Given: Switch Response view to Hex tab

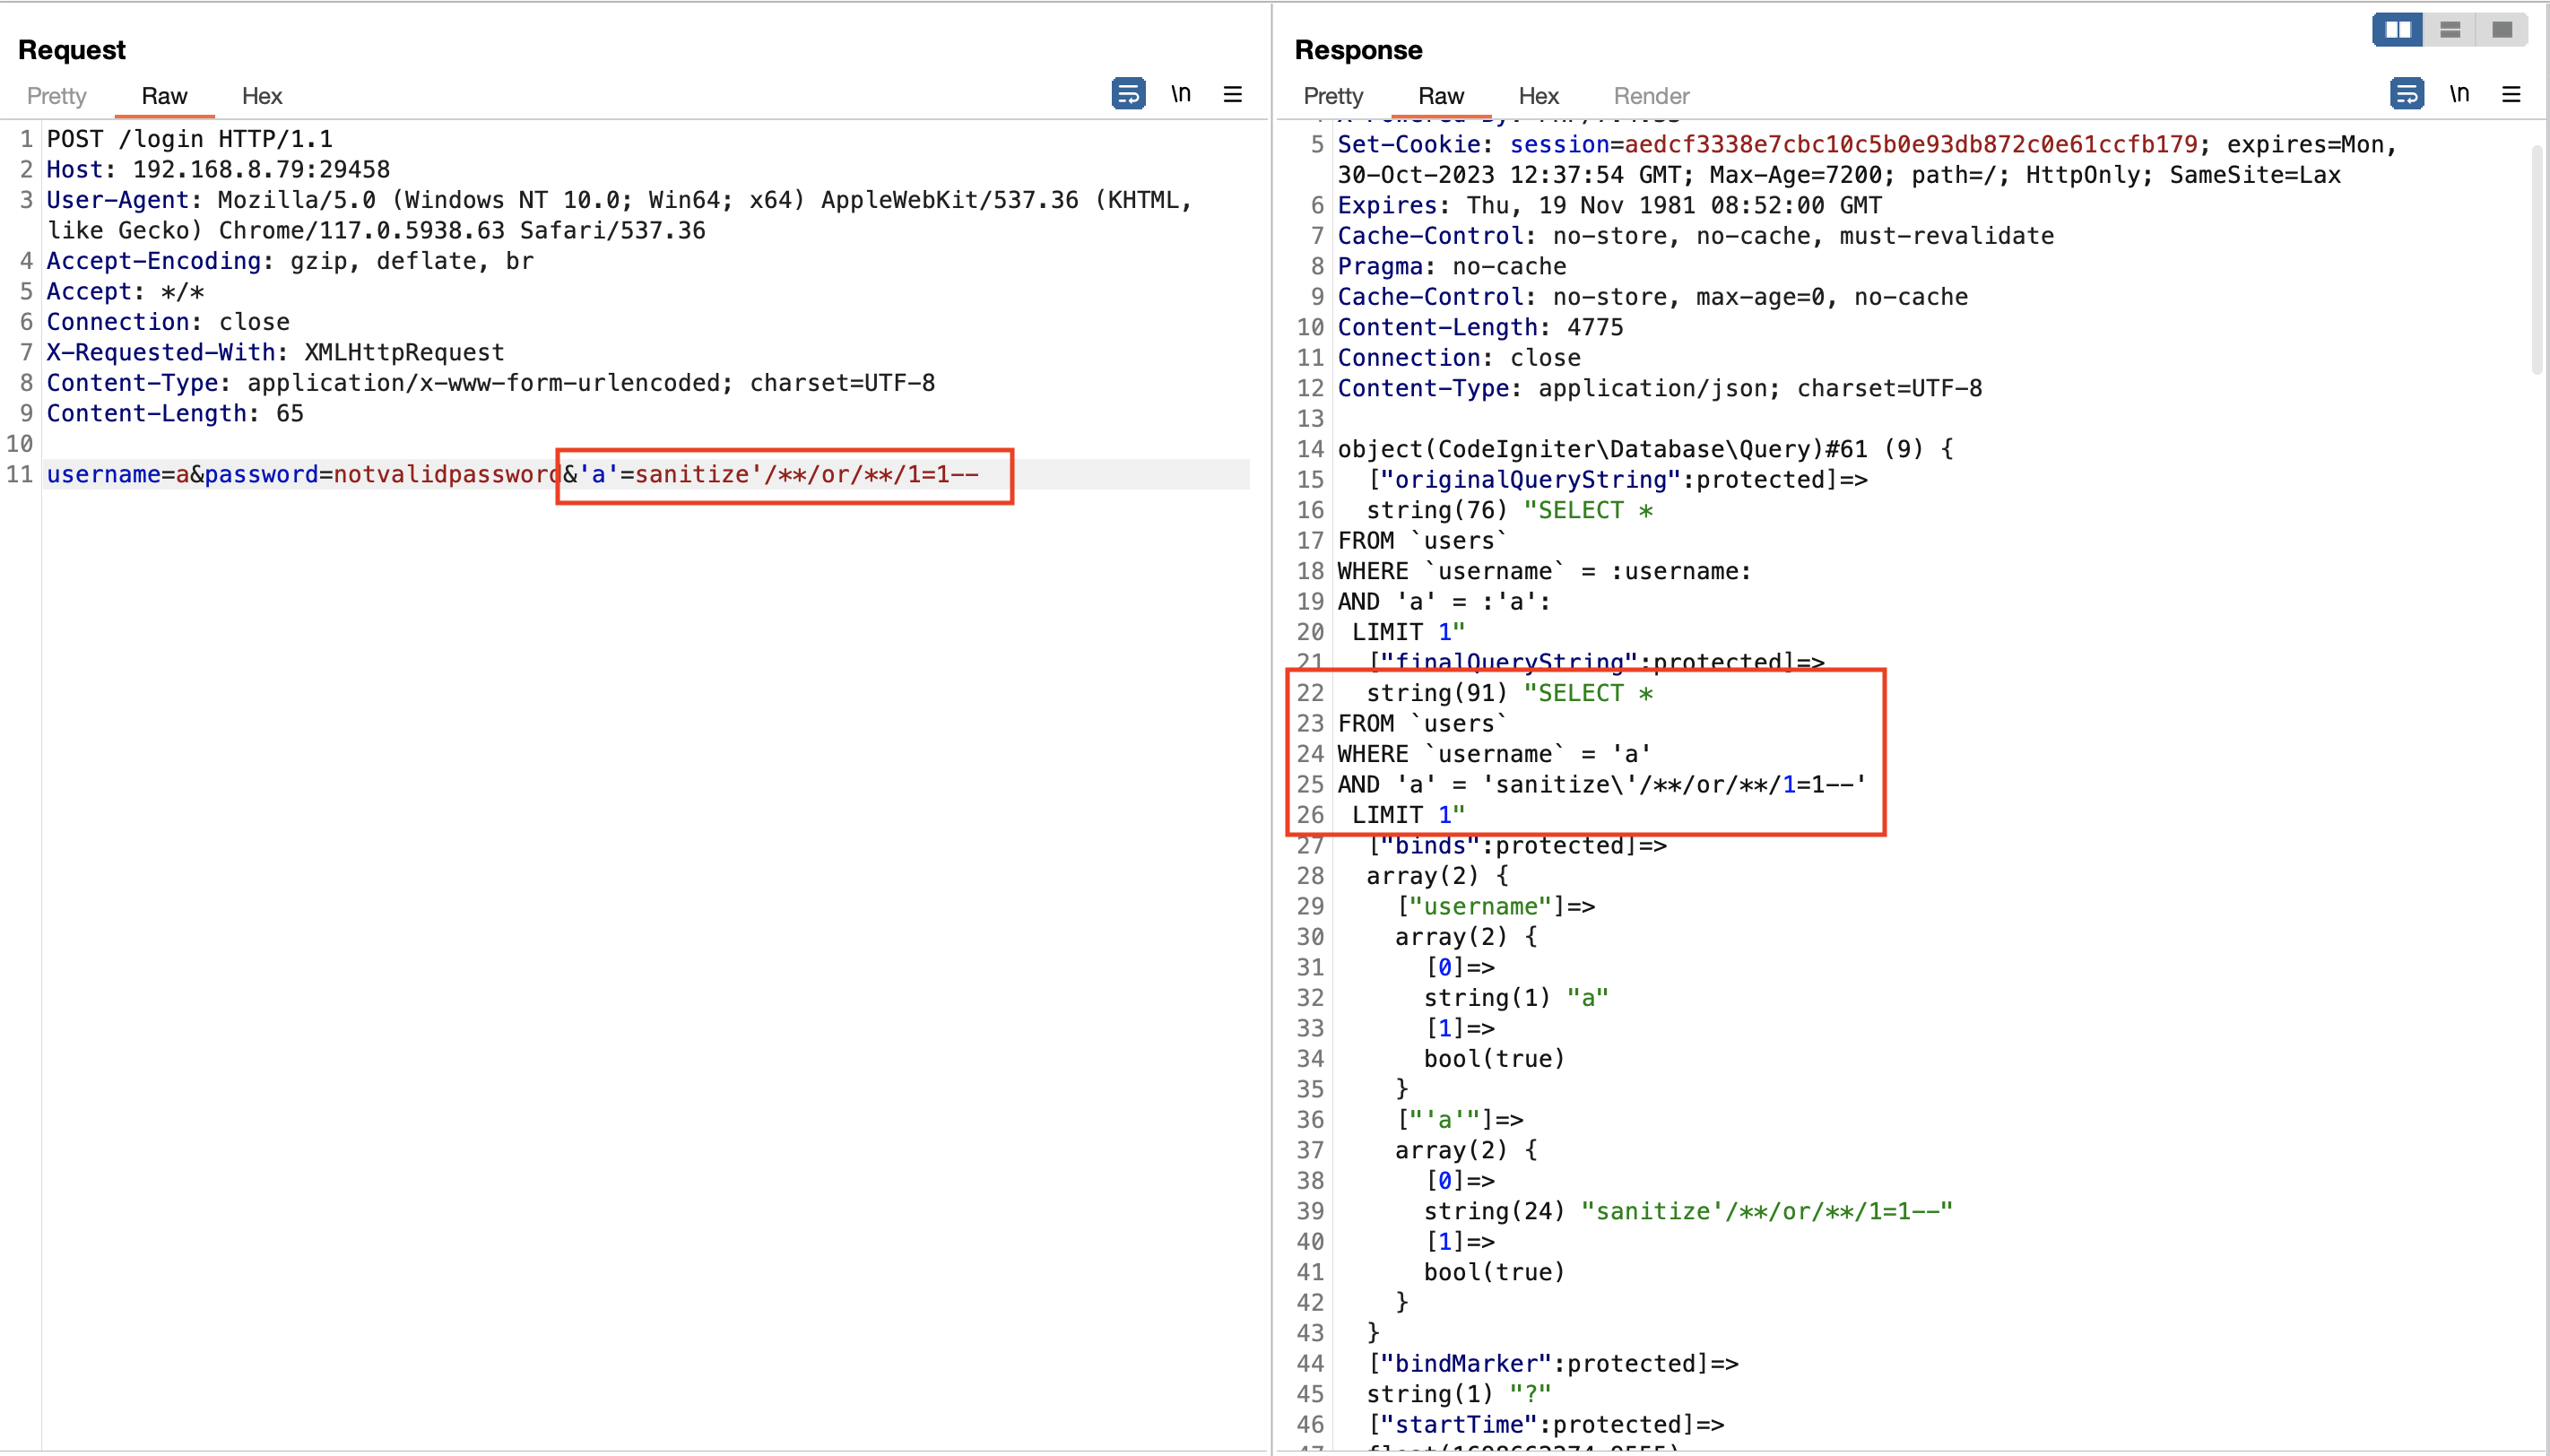Looking at the screenshot, I should point(1538,96).
